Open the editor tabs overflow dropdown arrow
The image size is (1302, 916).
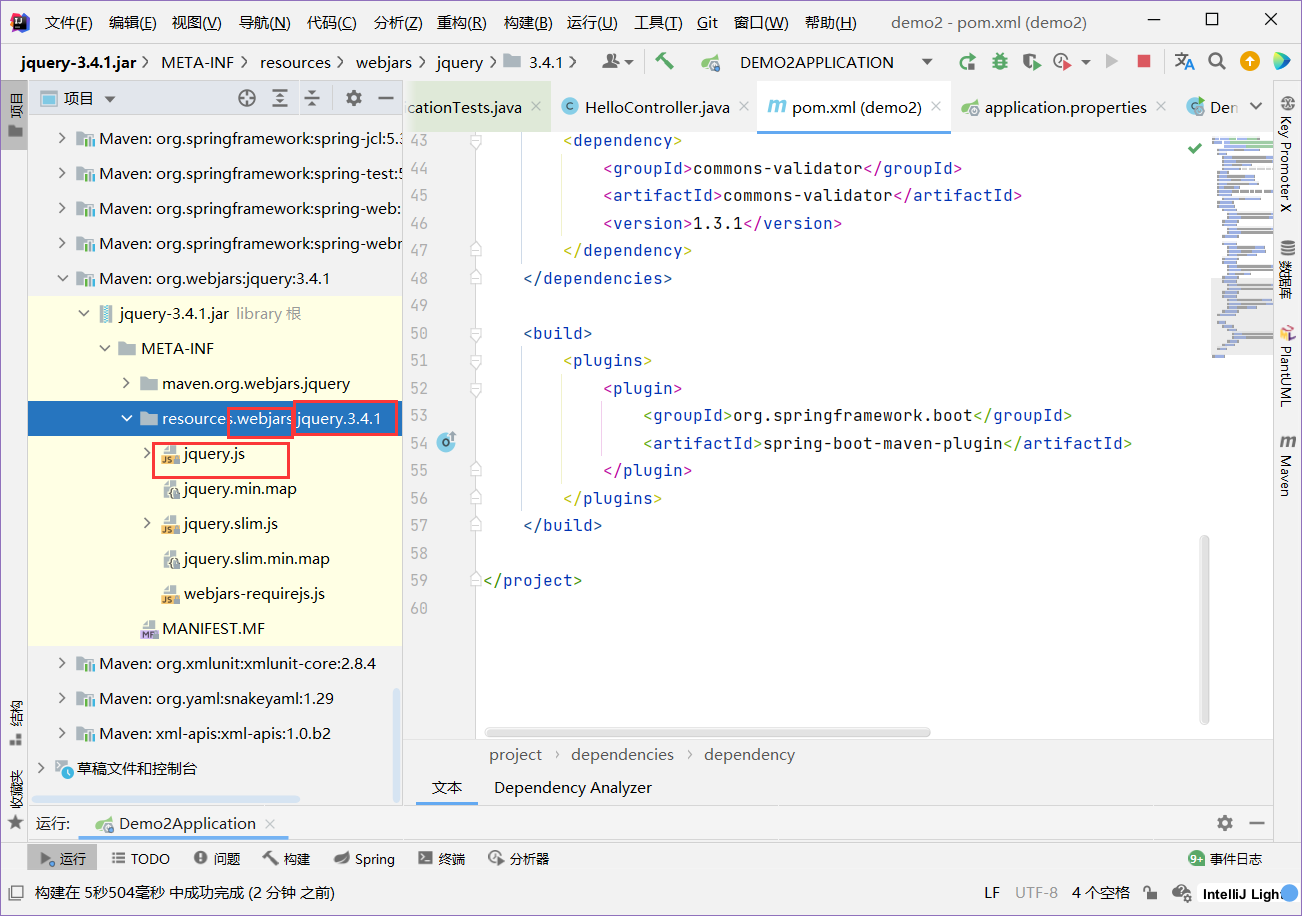1258,107
